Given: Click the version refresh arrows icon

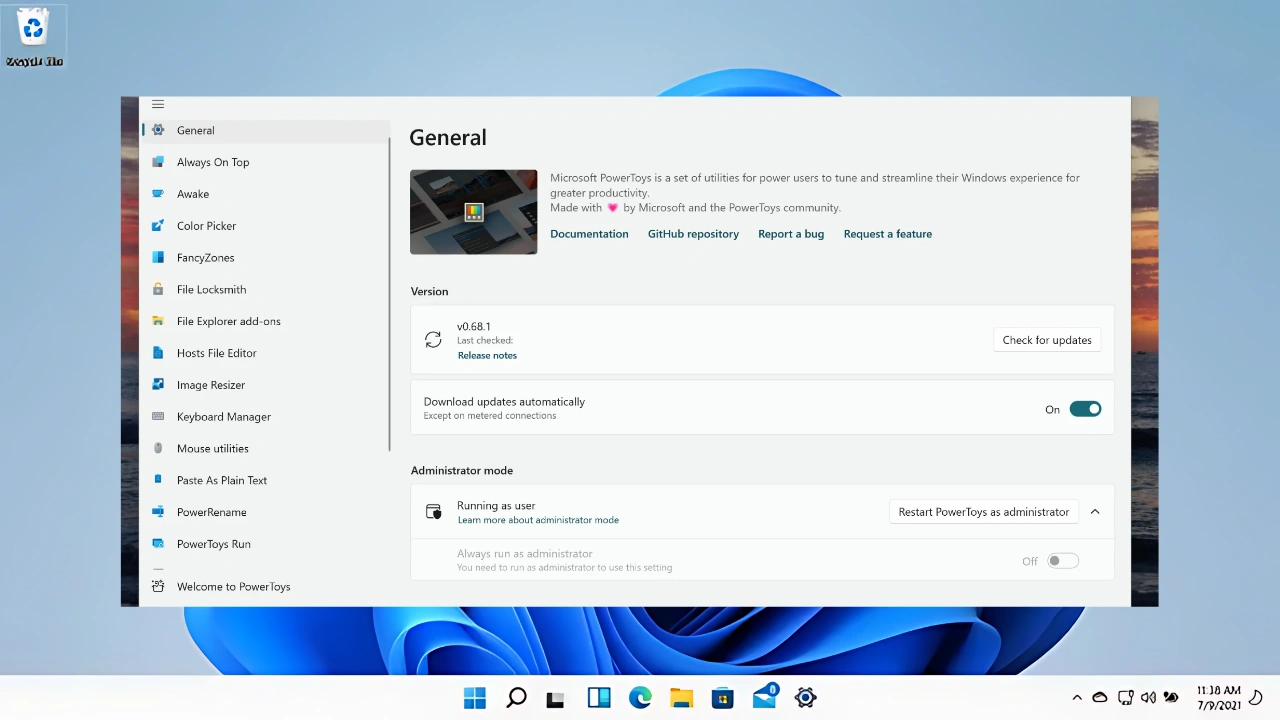Looking at the screenshot, I should tap(433, 340).
